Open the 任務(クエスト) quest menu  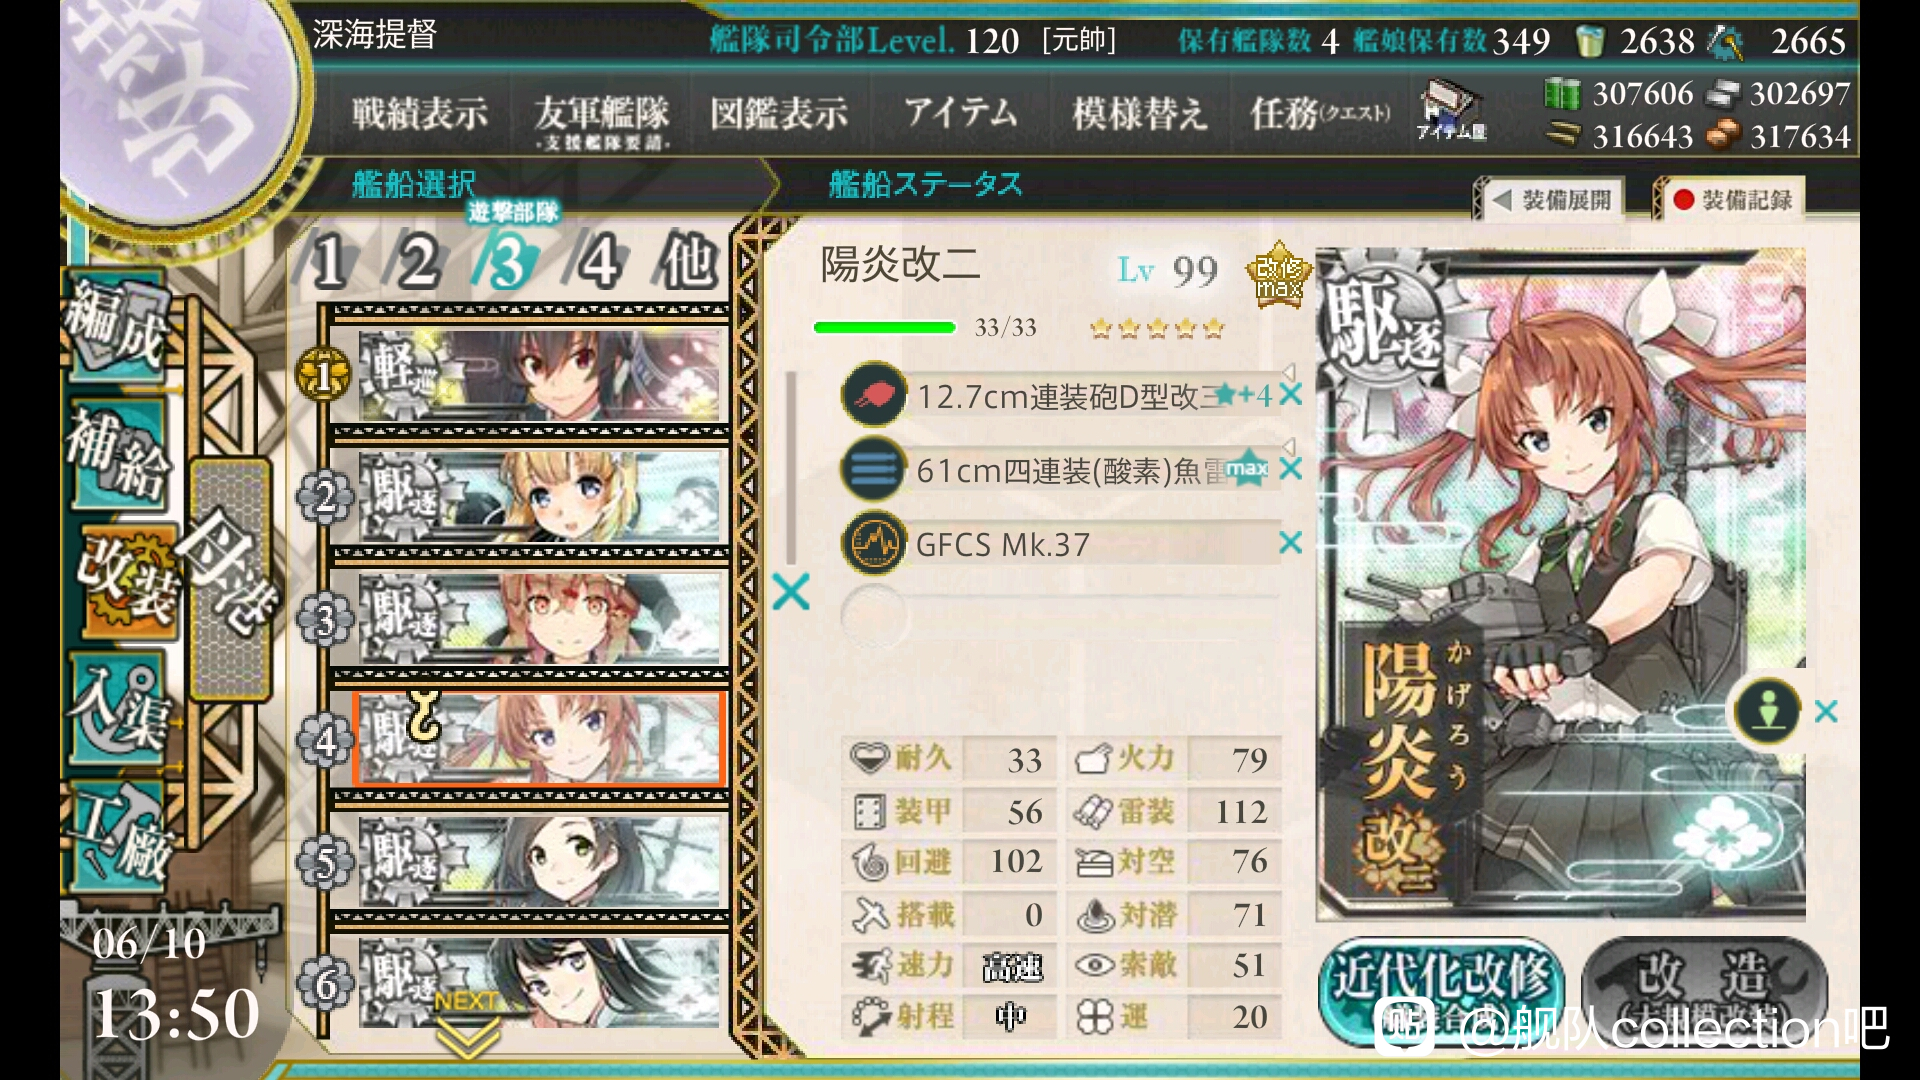coord(1320,113)
